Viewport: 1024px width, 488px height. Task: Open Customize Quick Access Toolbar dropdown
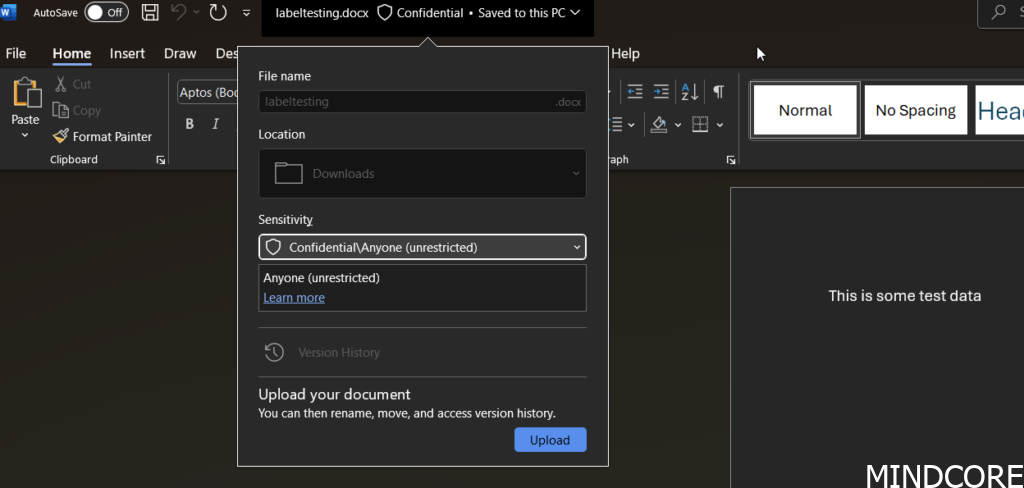click(x=247, y=13)
